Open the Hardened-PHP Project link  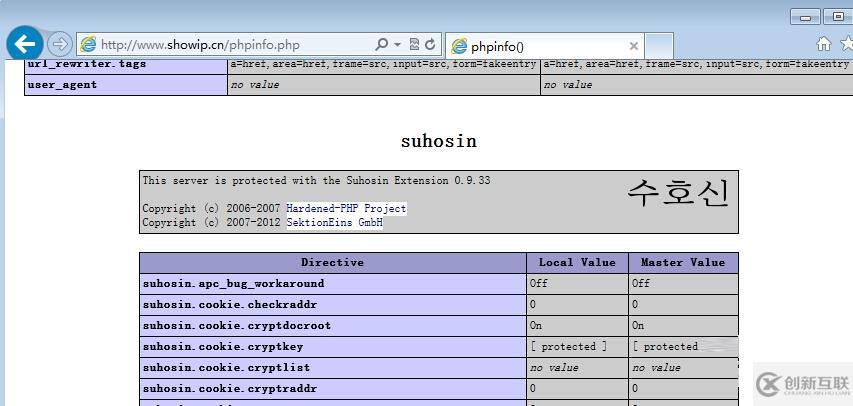(x=346, y=208)
